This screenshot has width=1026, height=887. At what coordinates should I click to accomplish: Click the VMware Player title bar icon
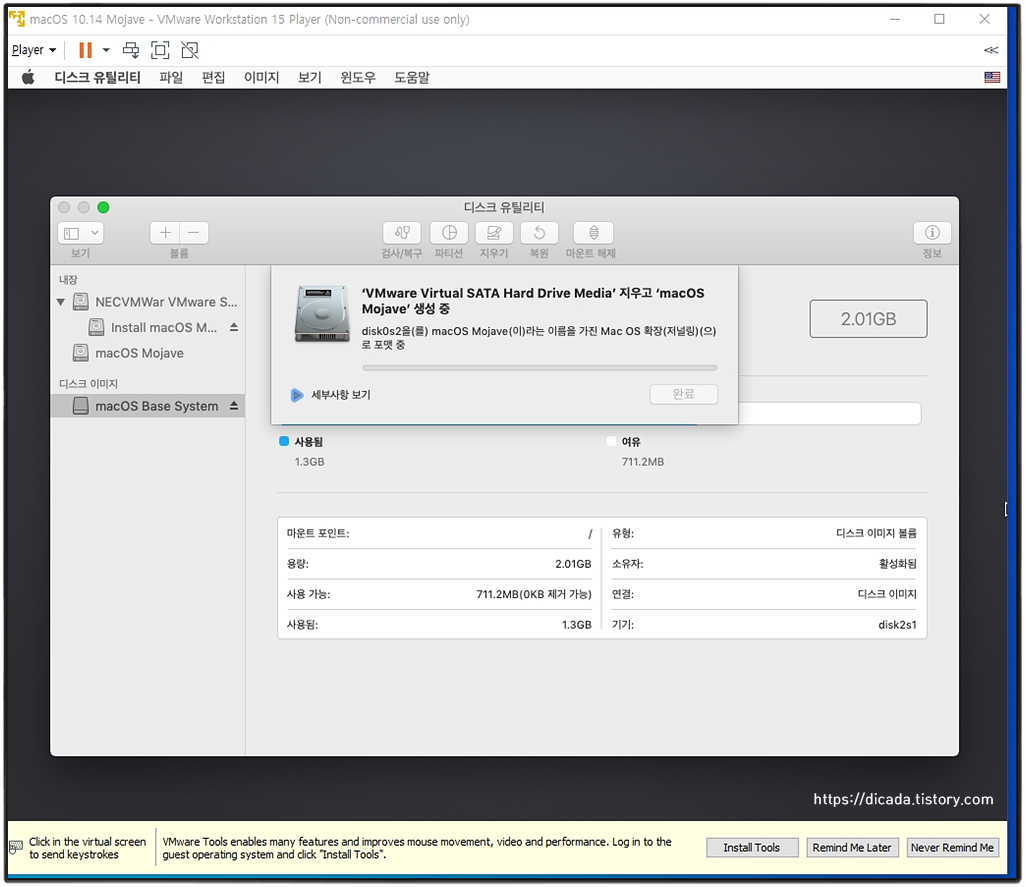click(x=17, y=19)
